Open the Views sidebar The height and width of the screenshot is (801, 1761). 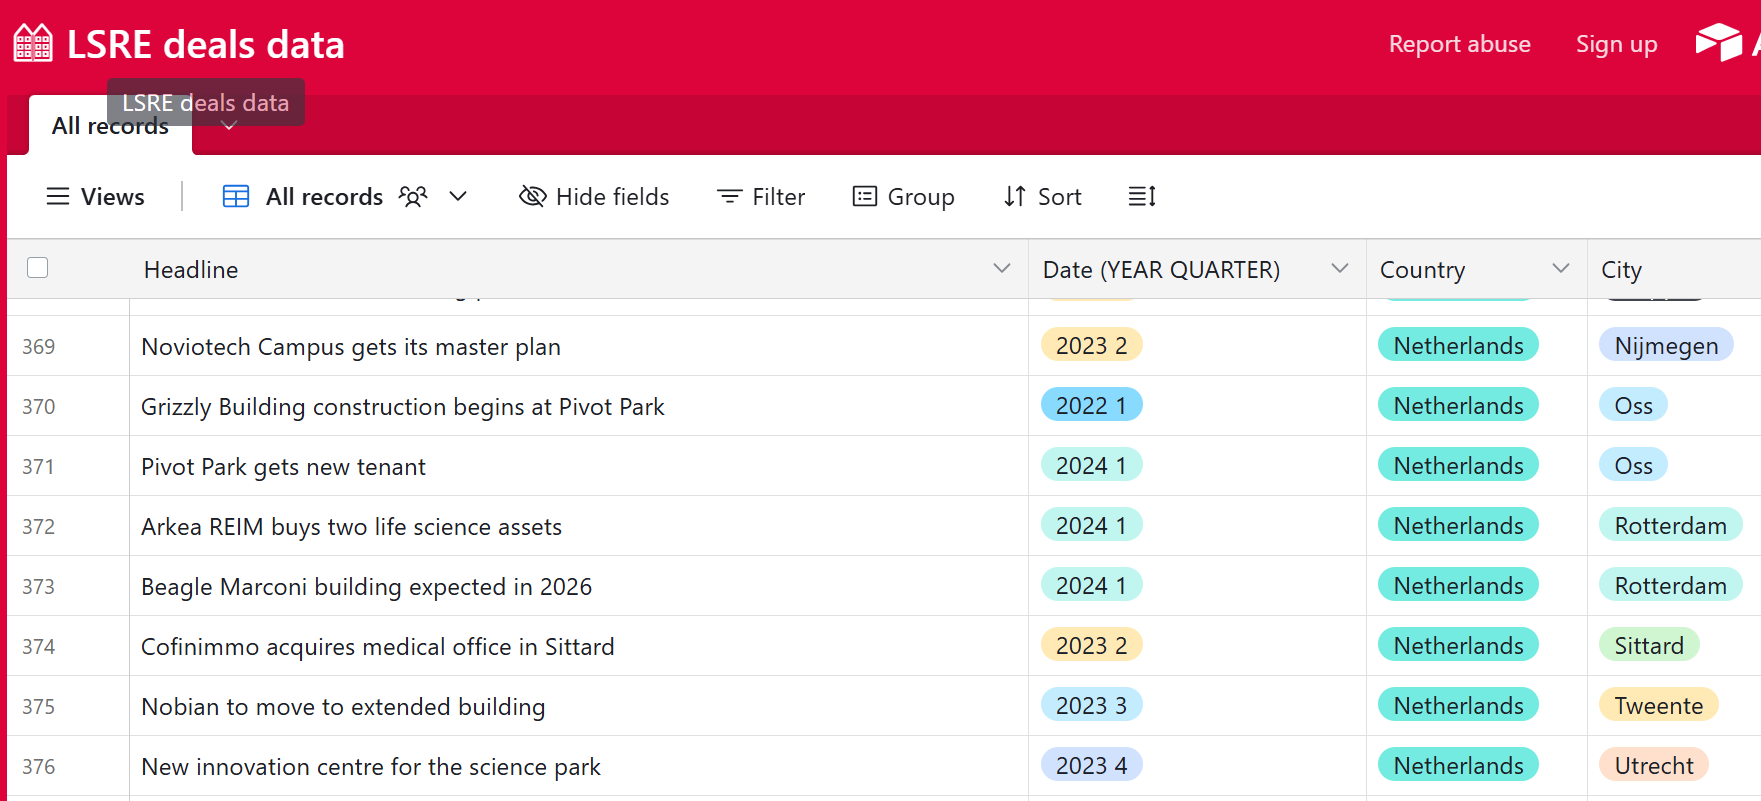96,197
